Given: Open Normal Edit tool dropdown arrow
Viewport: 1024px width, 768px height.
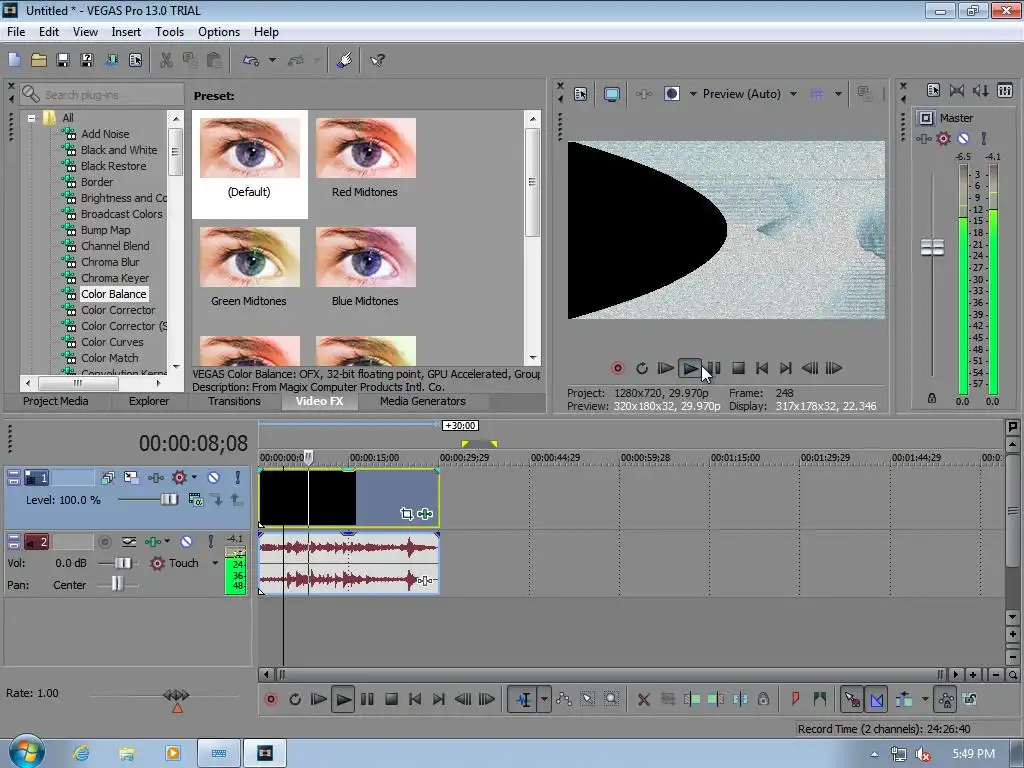Looking at the screenshot, I should [544, 699].
